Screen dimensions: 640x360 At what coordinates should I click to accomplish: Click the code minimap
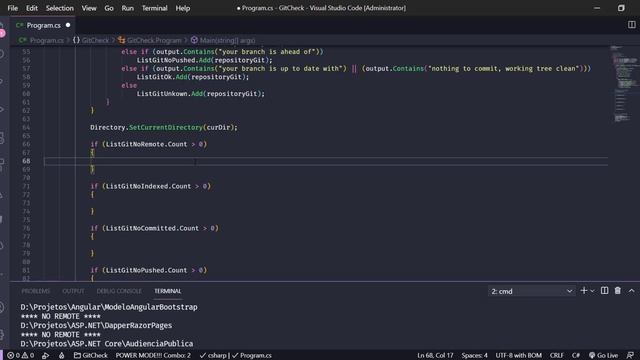tap(624, 84)
